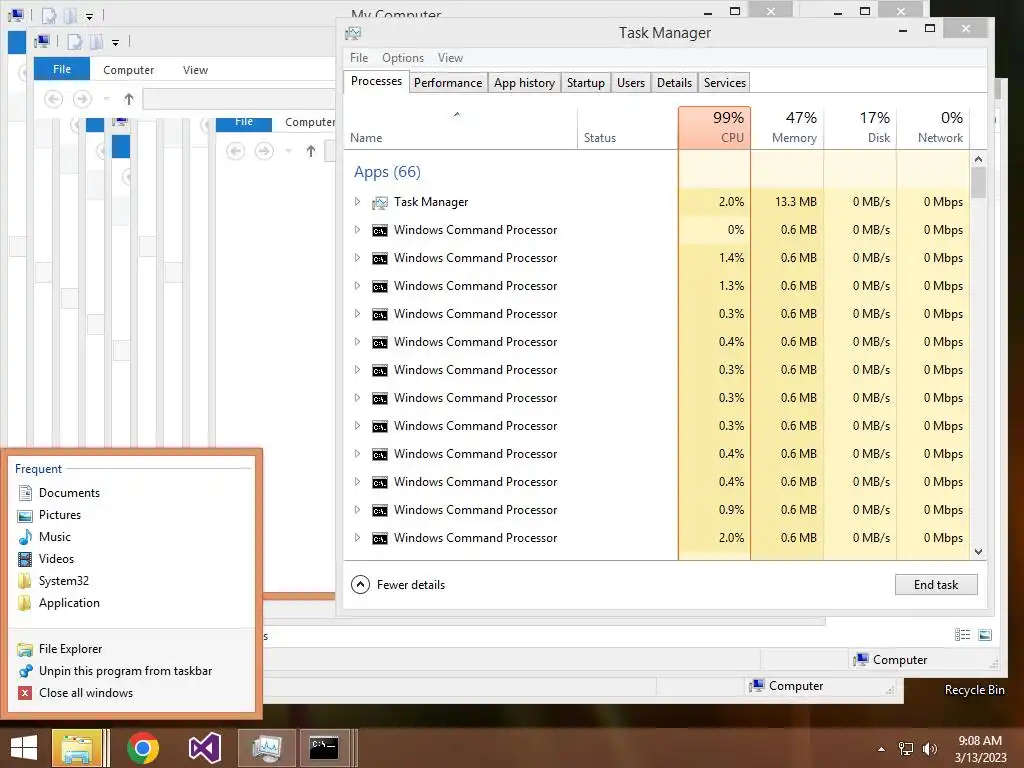Switch to the Performance tab
The image size is (1024, 768).
pos(448,83)
